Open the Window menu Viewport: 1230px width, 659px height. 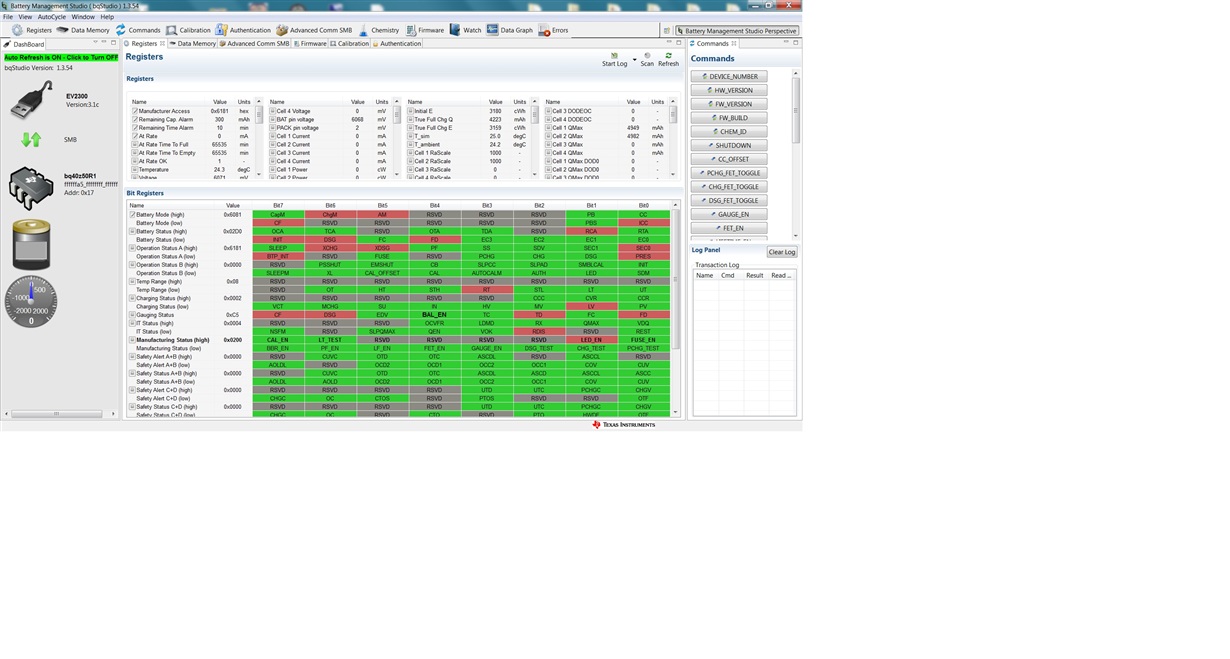click(83, 17)
